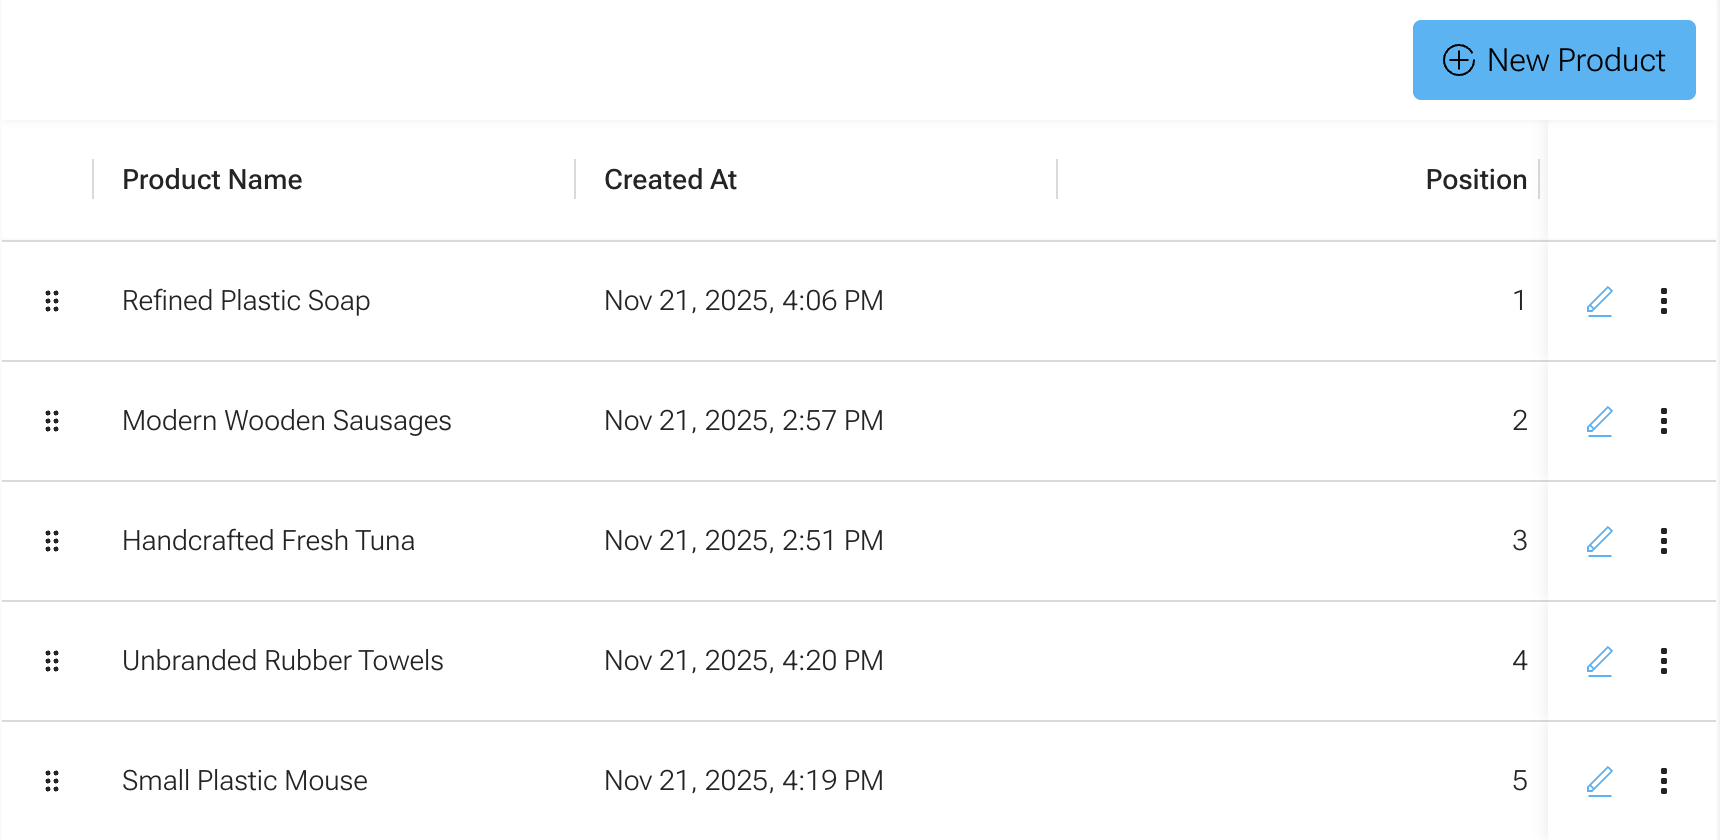
Task: Open the three-dot menu for Modern Wooden Sausages
Action: point(1664,420)
